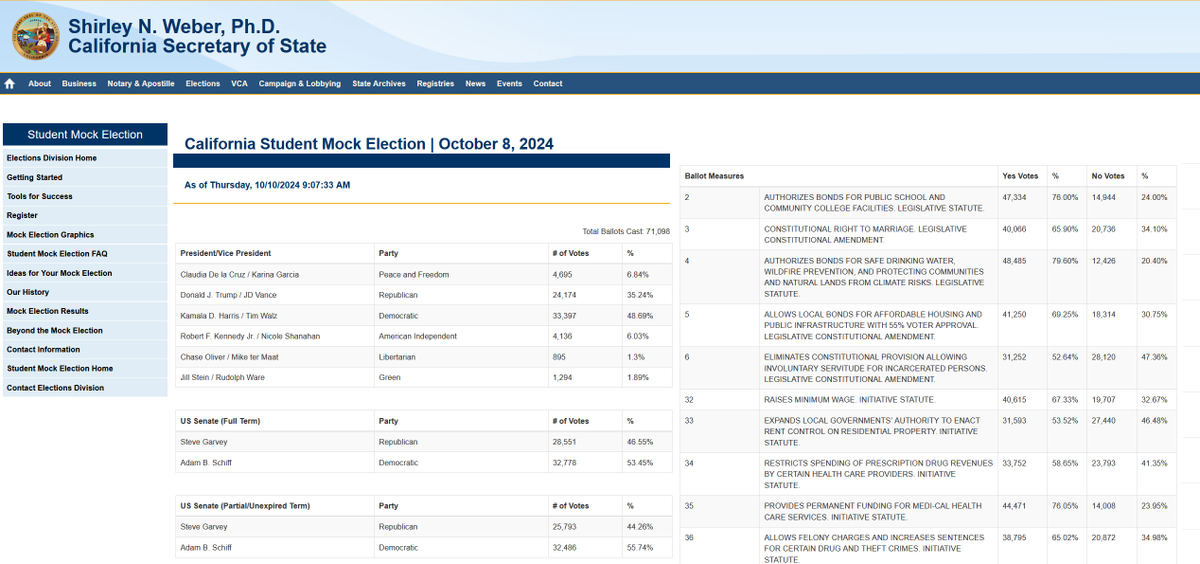Click the California state seal logo
1200x564 pixels.
click(36, 36)
